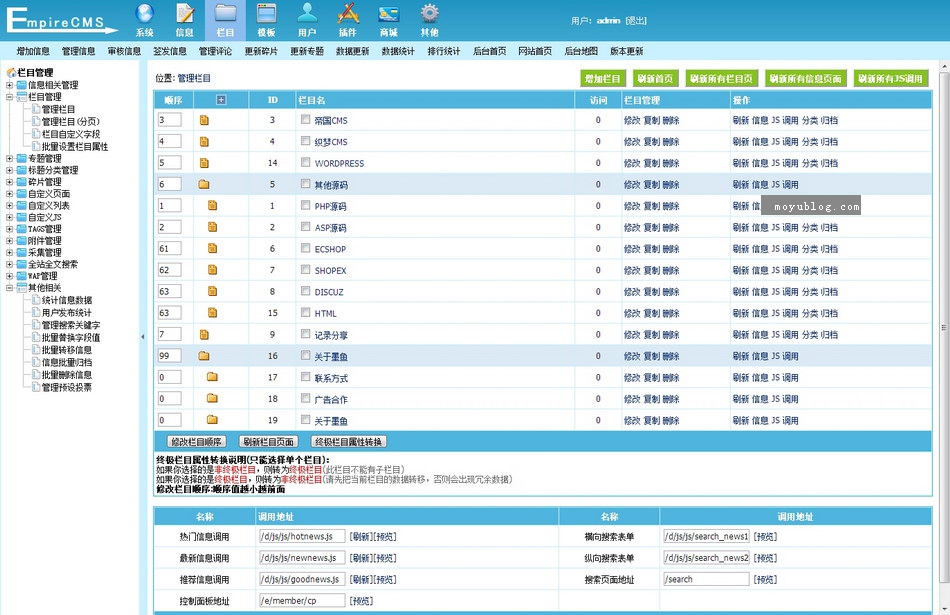Screen dimensions: 950x615
Task: Enable the PHP源码 checkbox
Action: click(x=305, y=205)
